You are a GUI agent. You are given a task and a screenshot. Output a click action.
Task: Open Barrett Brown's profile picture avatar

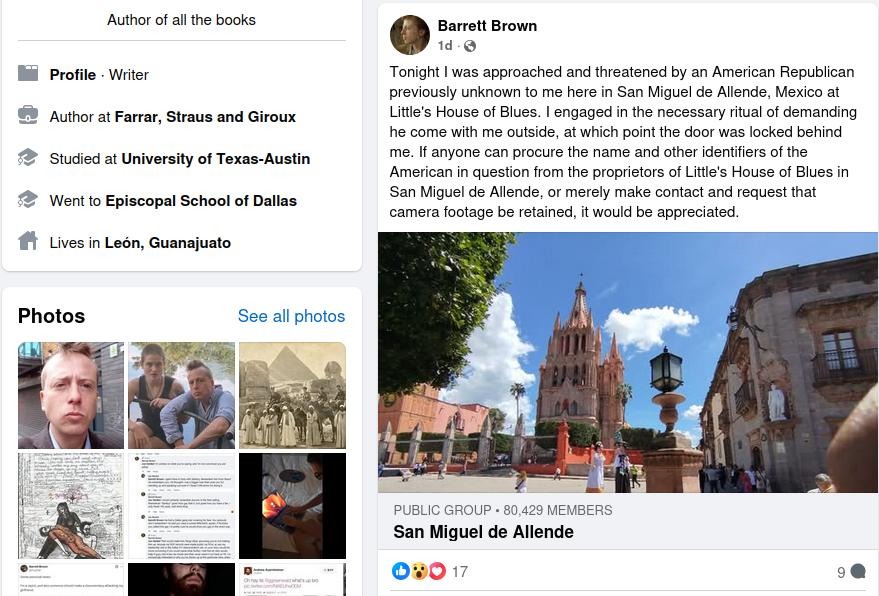pyautogui.click(x=410, y=35)
